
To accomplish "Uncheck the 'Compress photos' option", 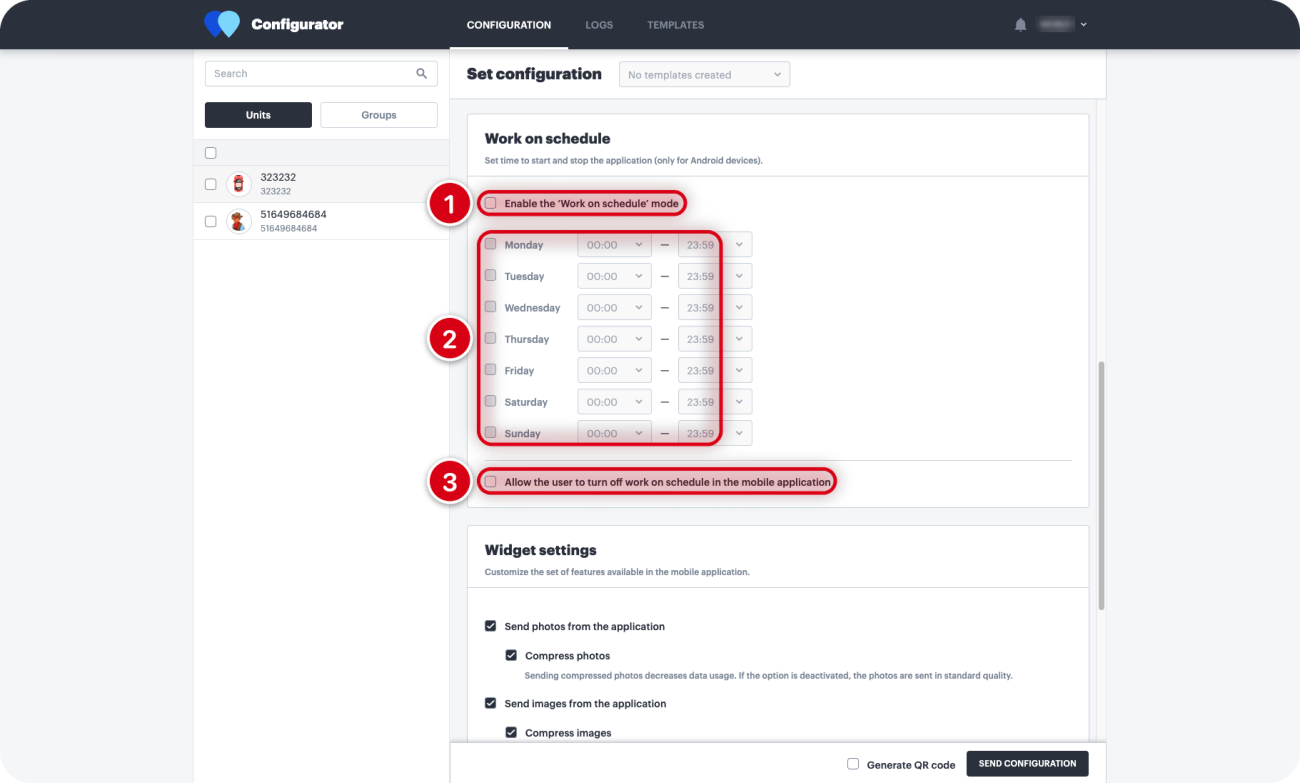I will coord(511,655).
